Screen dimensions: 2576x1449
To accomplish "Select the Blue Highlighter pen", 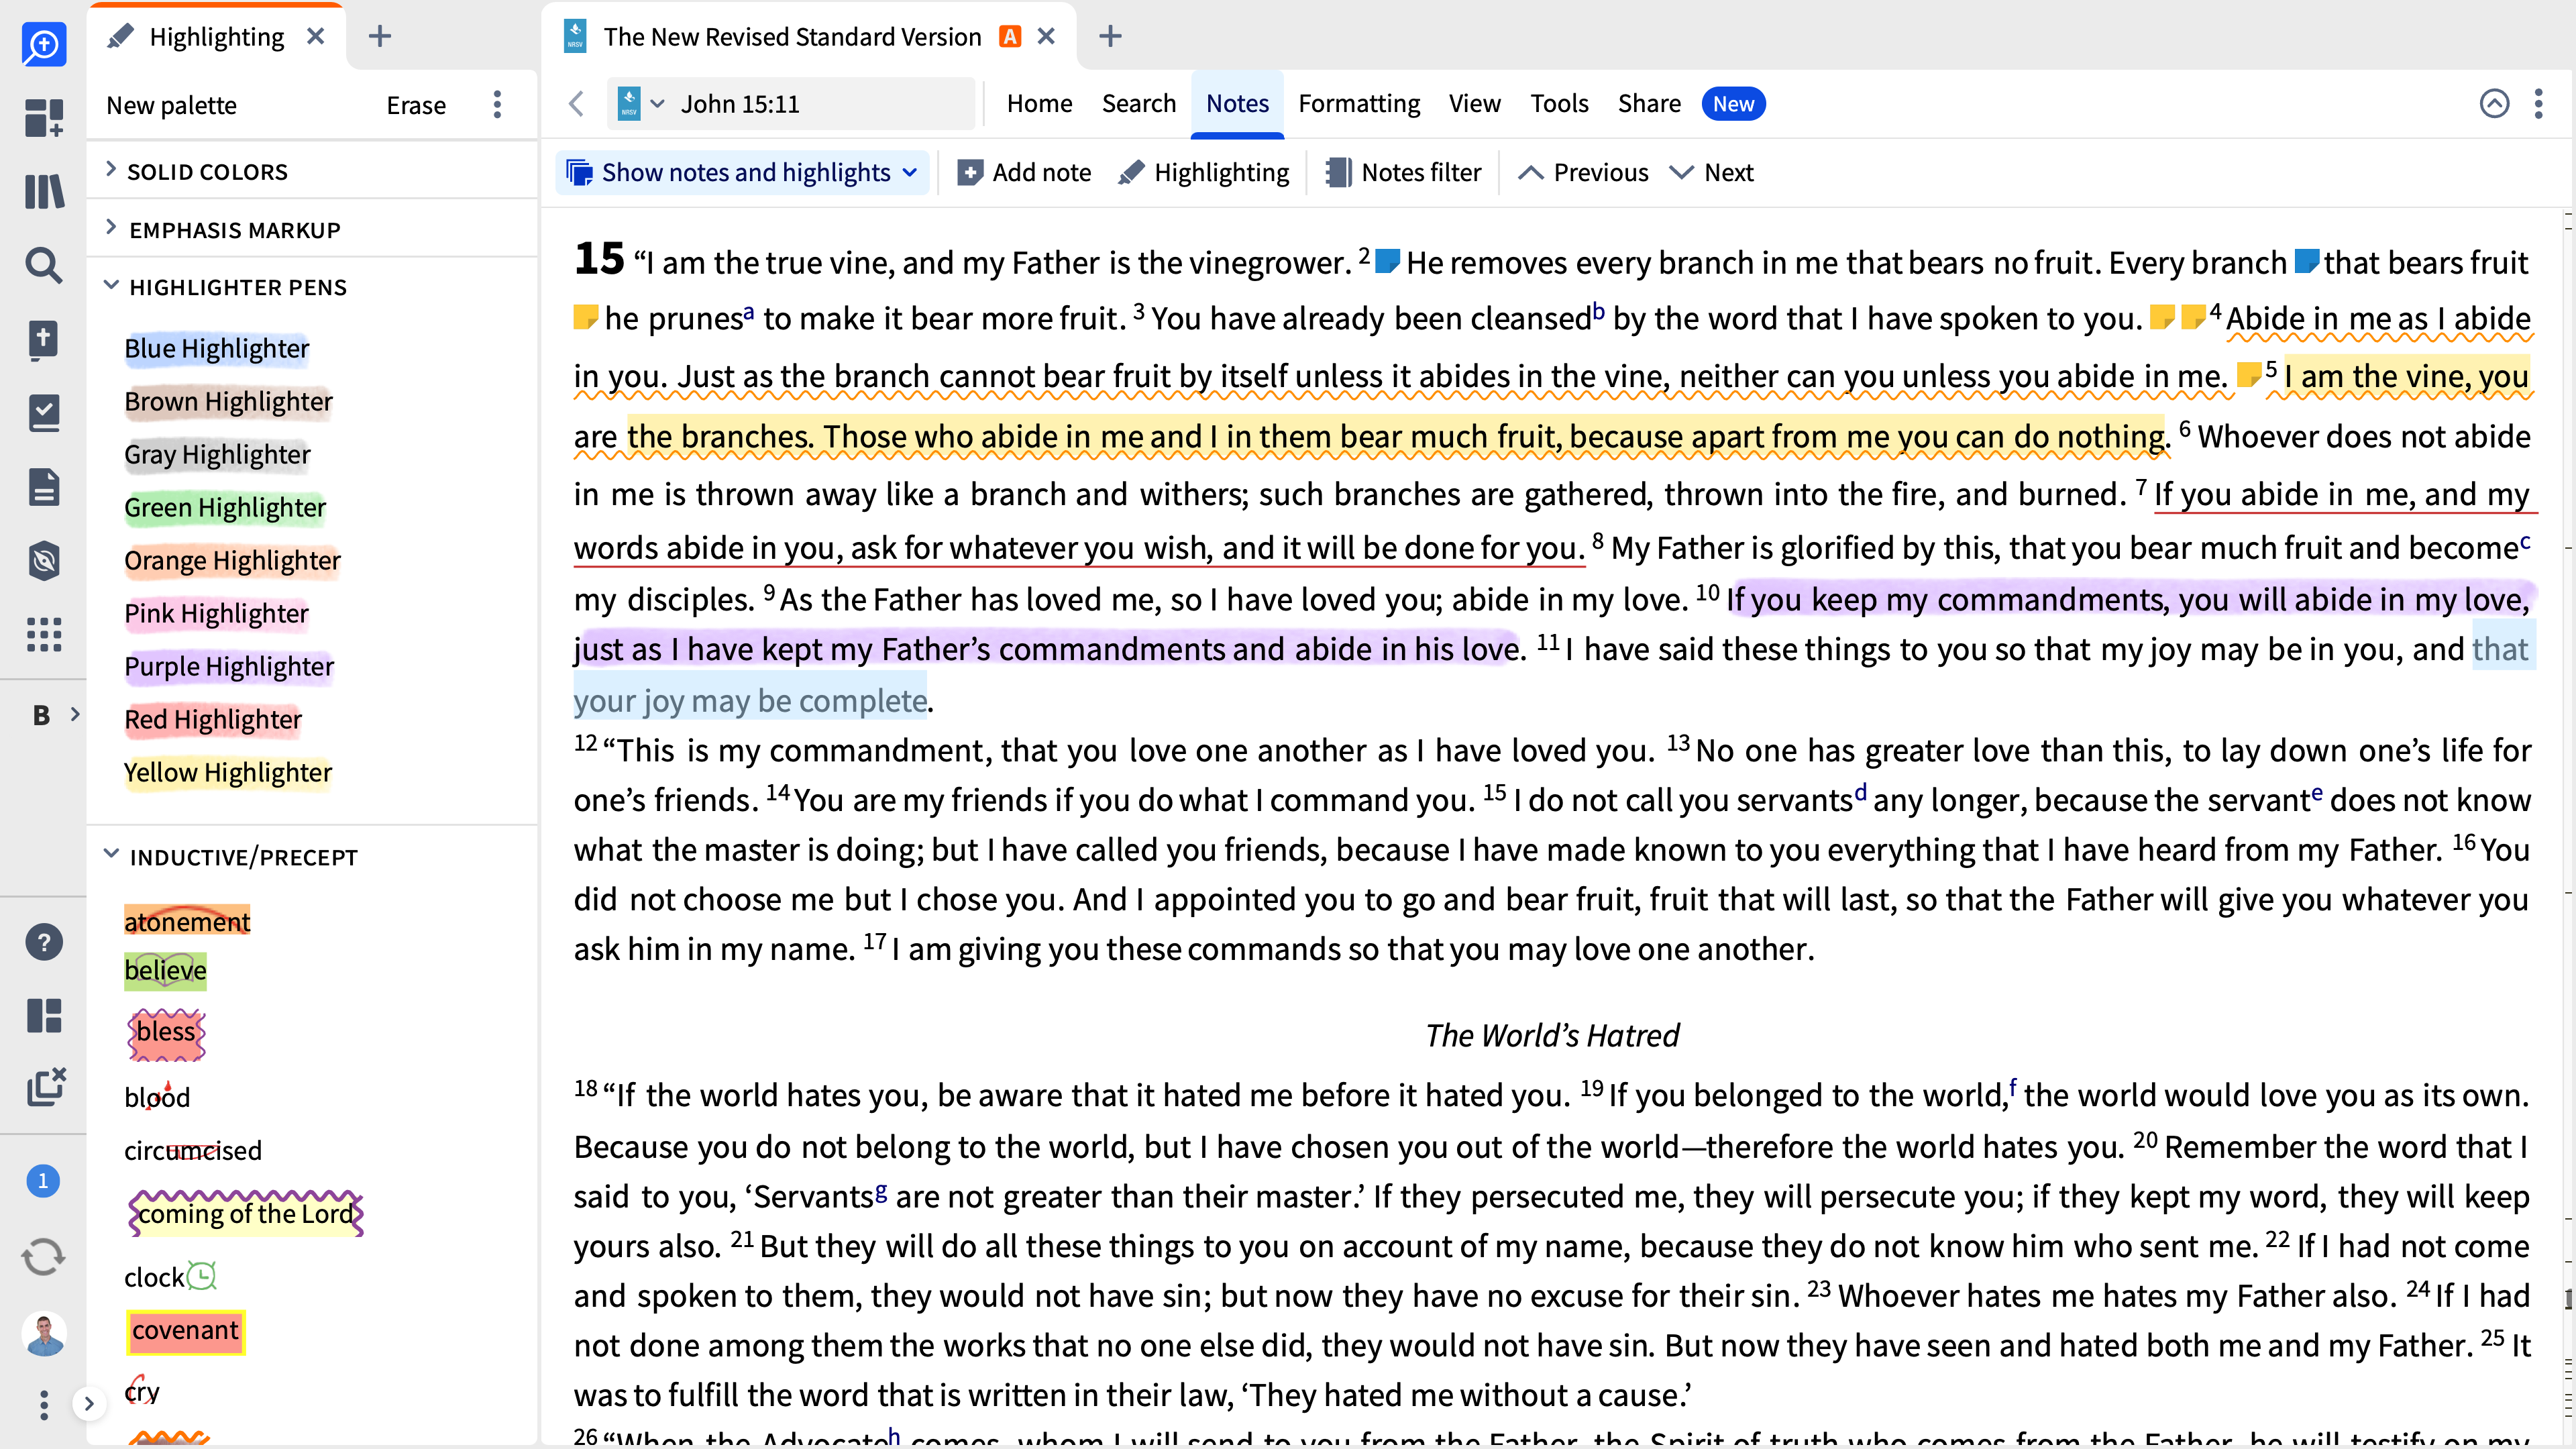I will (216, 348).
